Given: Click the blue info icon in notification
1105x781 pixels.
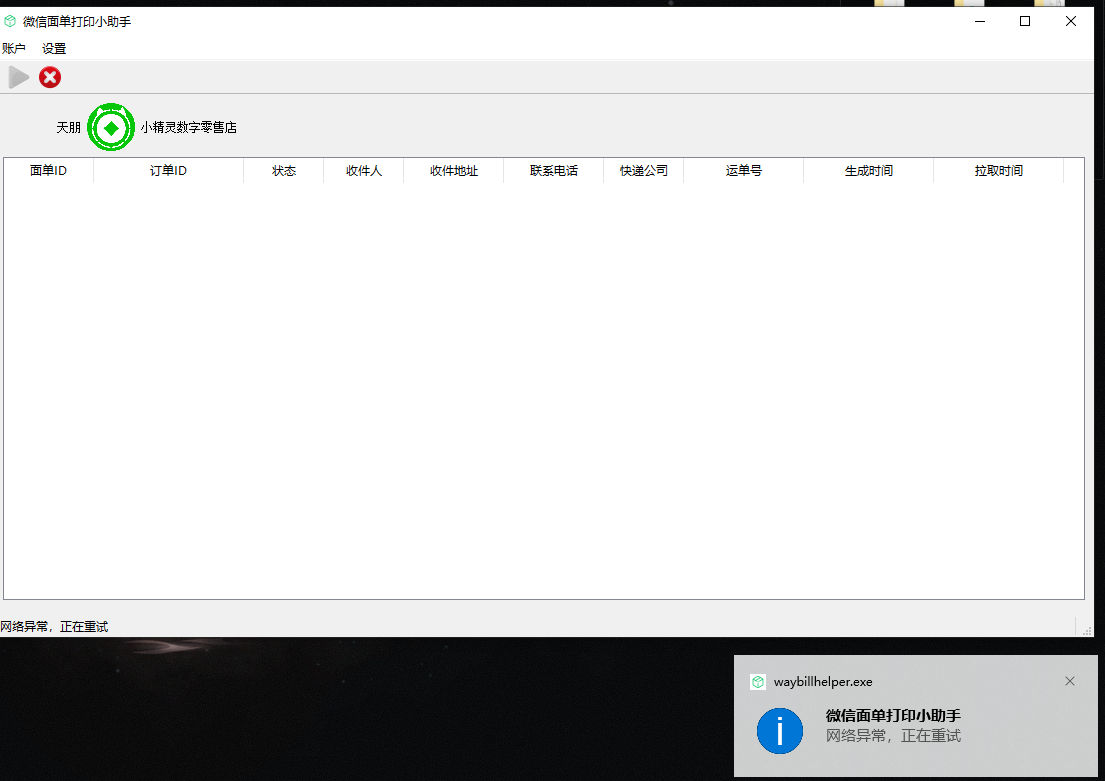Looking at the screenshot, I should 779,731.
